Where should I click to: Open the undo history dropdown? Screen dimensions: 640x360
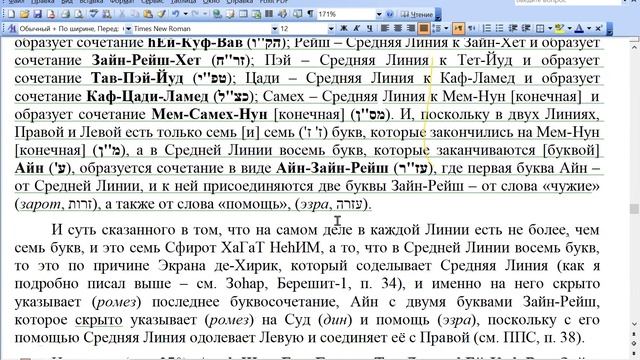coord(185,14)
